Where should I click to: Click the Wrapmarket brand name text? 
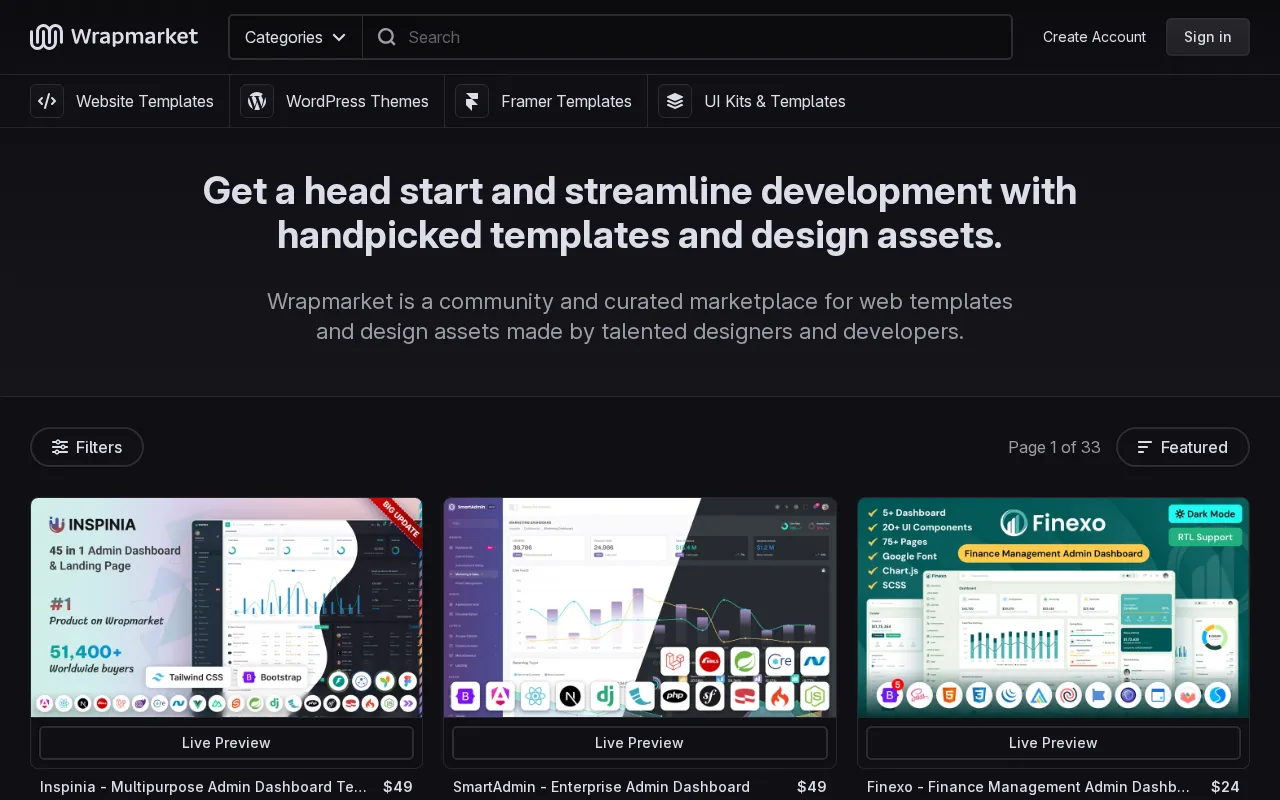(134, 37)
